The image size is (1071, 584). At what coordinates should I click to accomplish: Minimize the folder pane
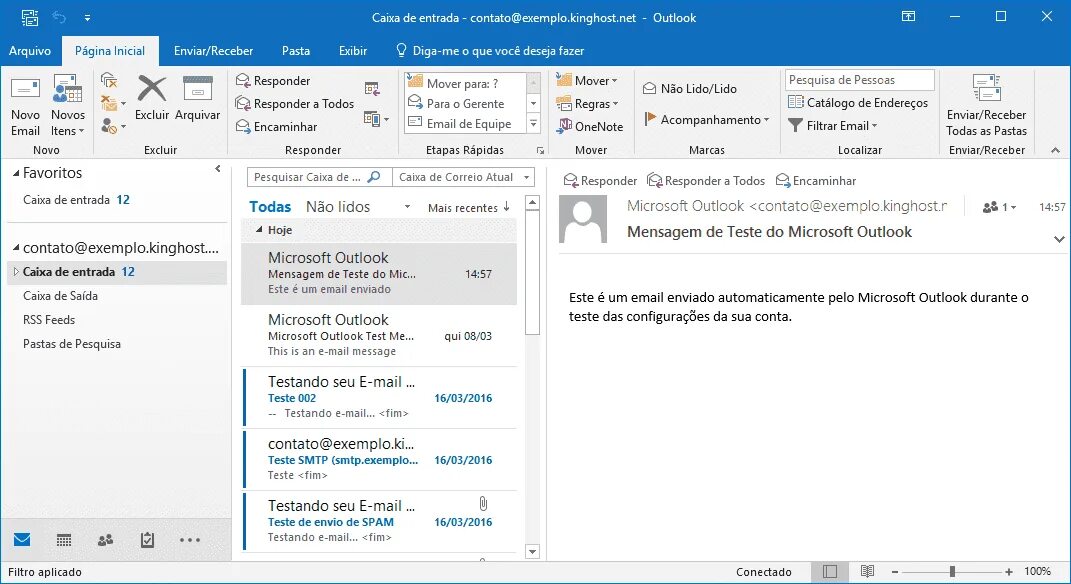coord(218,168)
